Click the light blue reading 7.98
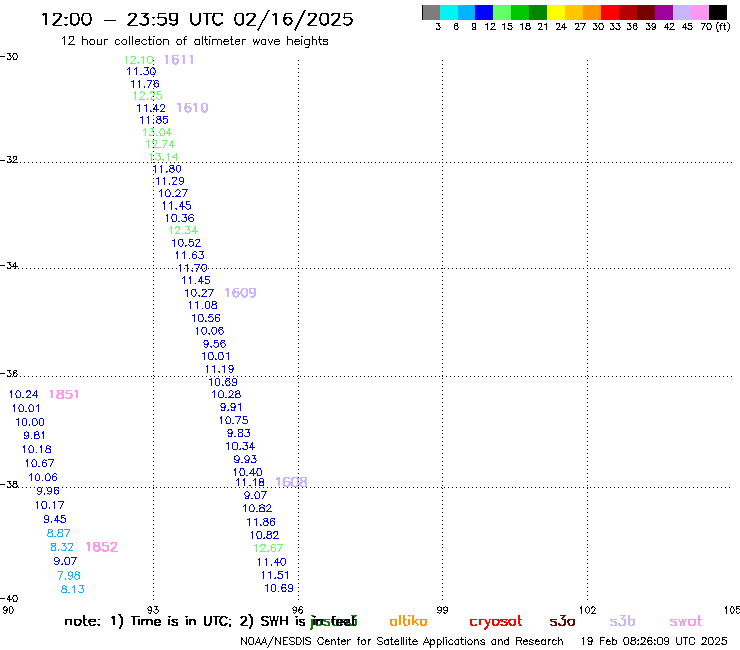Viewport: 740px width, 650px height. click(x=69, y=575)
